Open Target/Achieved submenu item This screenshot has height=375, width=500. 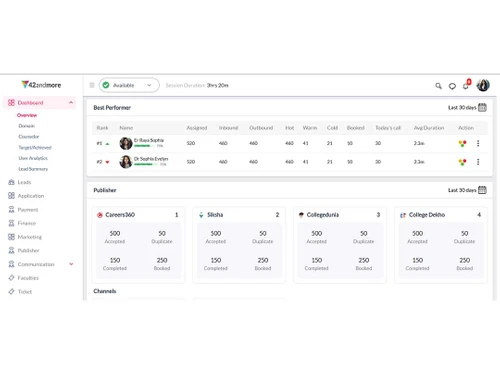(x=35, y=147)
